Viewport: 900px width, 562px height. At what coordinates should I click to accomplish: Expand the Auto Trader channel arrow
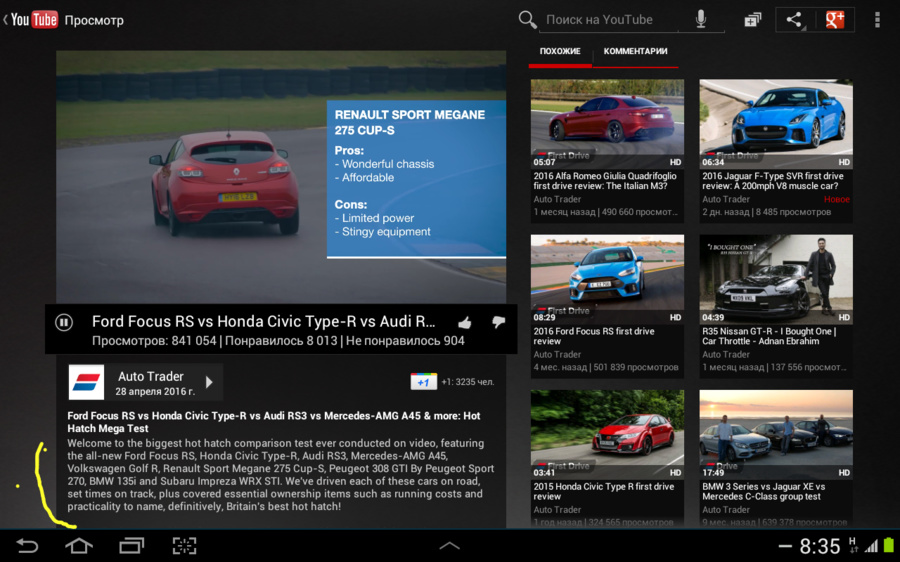pyautogui.click(x=210, y=382)
